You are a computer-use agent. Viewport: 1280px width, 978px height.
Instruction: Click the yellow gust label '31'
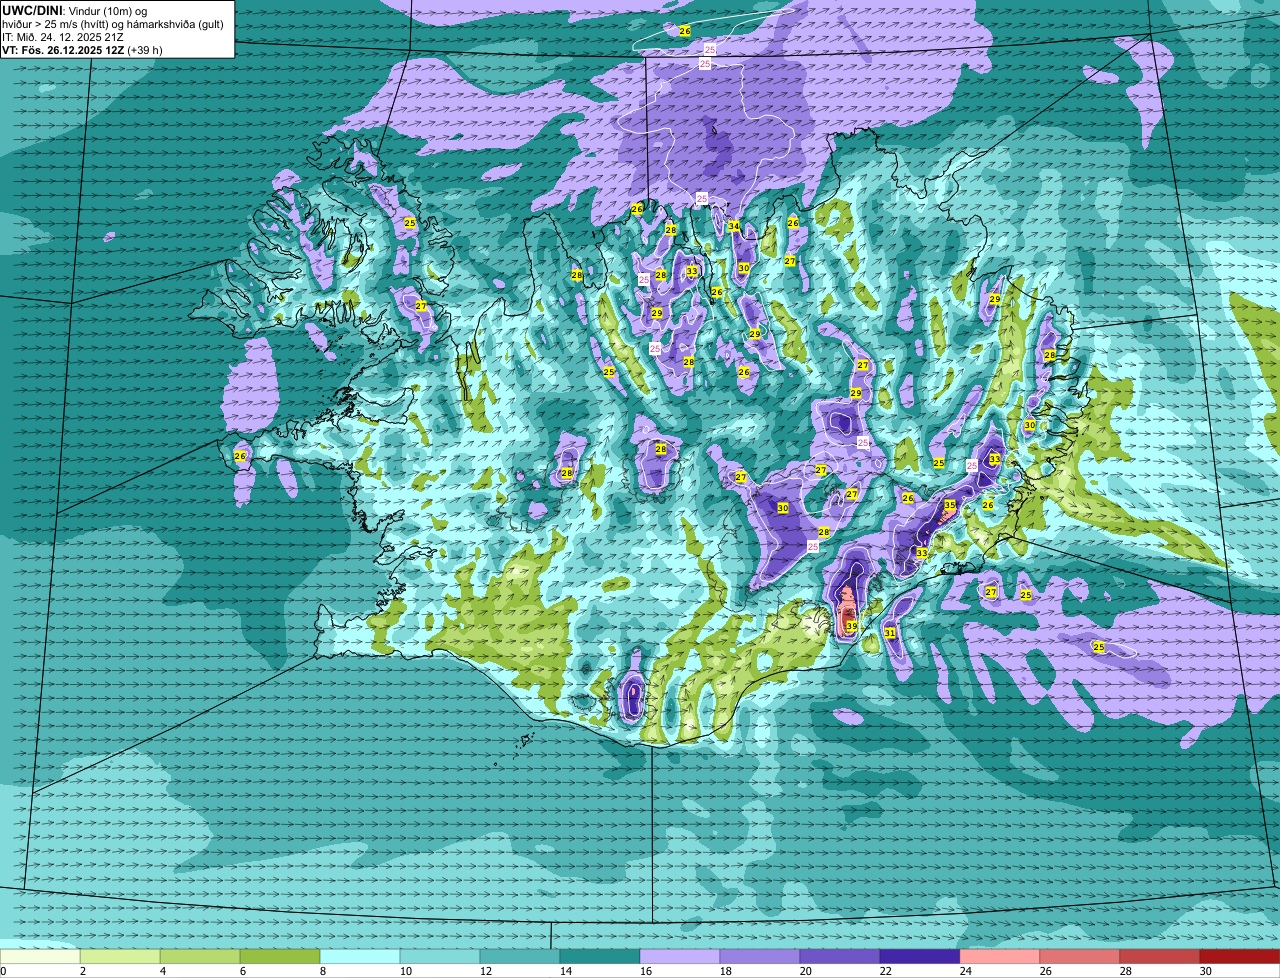coord(890,633)
